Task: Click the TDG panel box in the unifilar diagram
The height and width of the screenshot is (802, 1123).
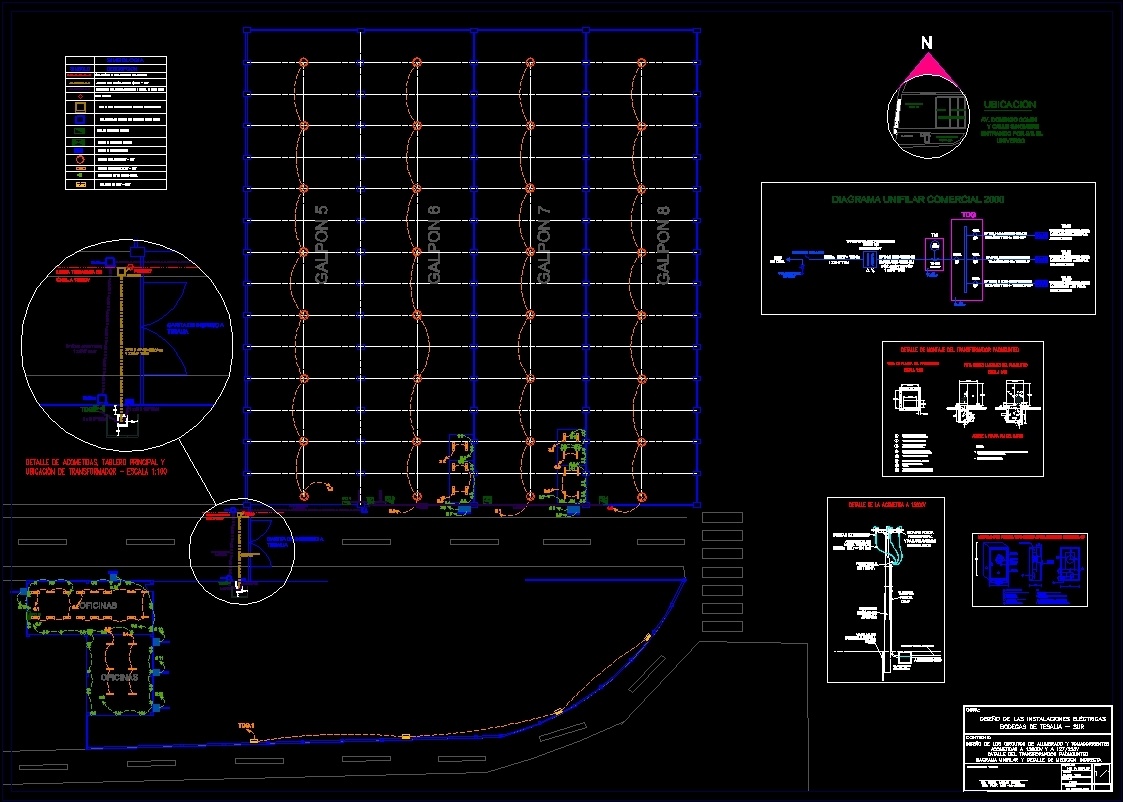Action: (x=967, y=259)
